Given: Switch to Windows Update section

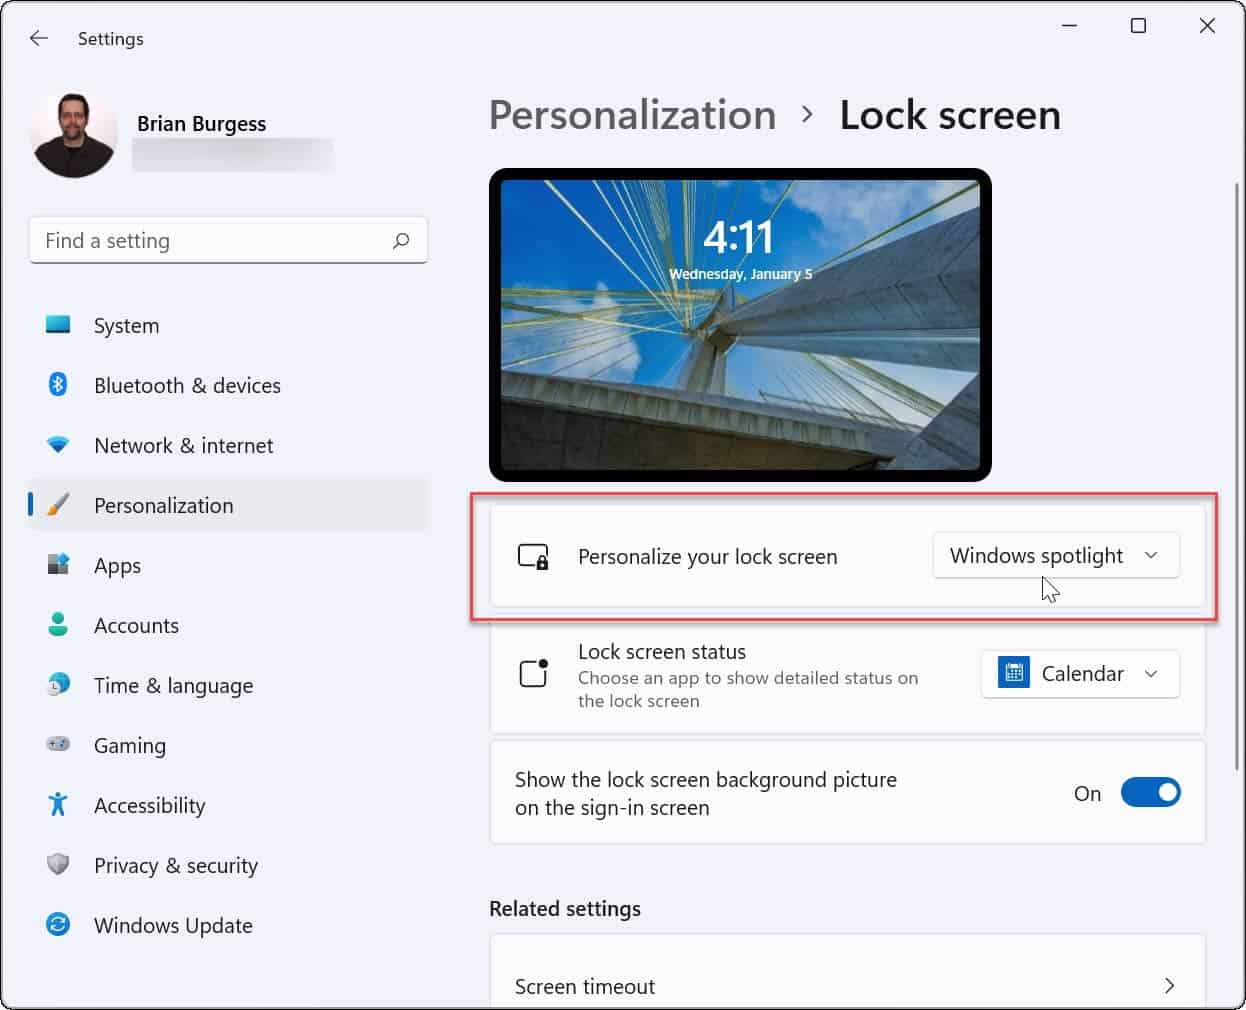Looking at the screenshot, I should [x=172, y=925].
